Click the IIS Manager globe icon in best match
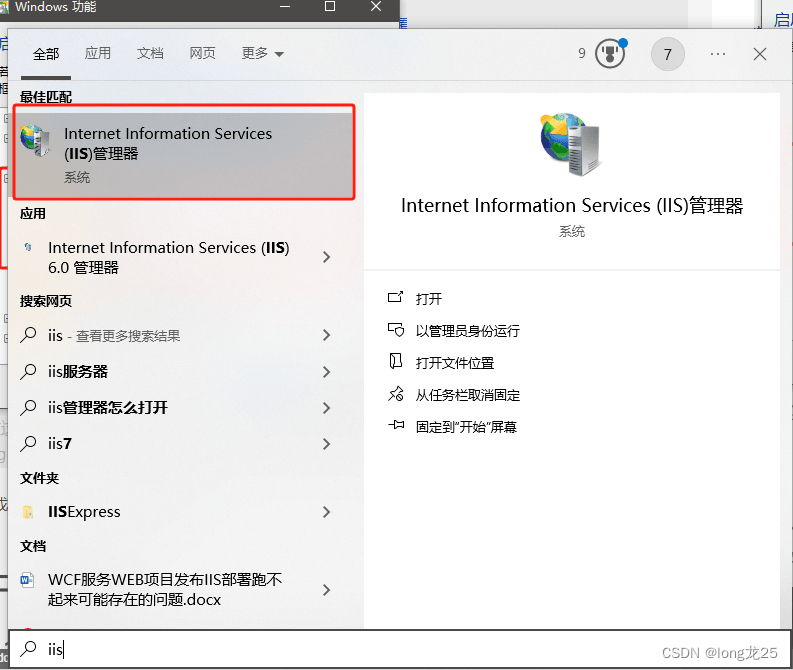 point(36,140)
